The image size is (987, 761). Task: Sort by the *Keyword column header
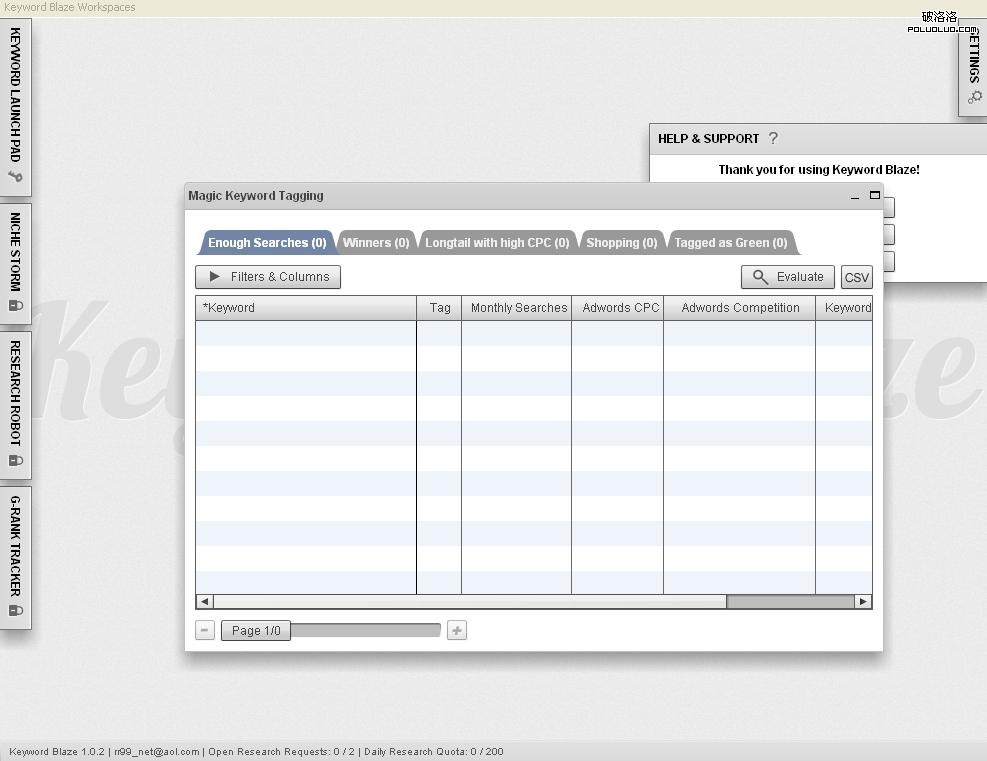click(x=306, y=308)
